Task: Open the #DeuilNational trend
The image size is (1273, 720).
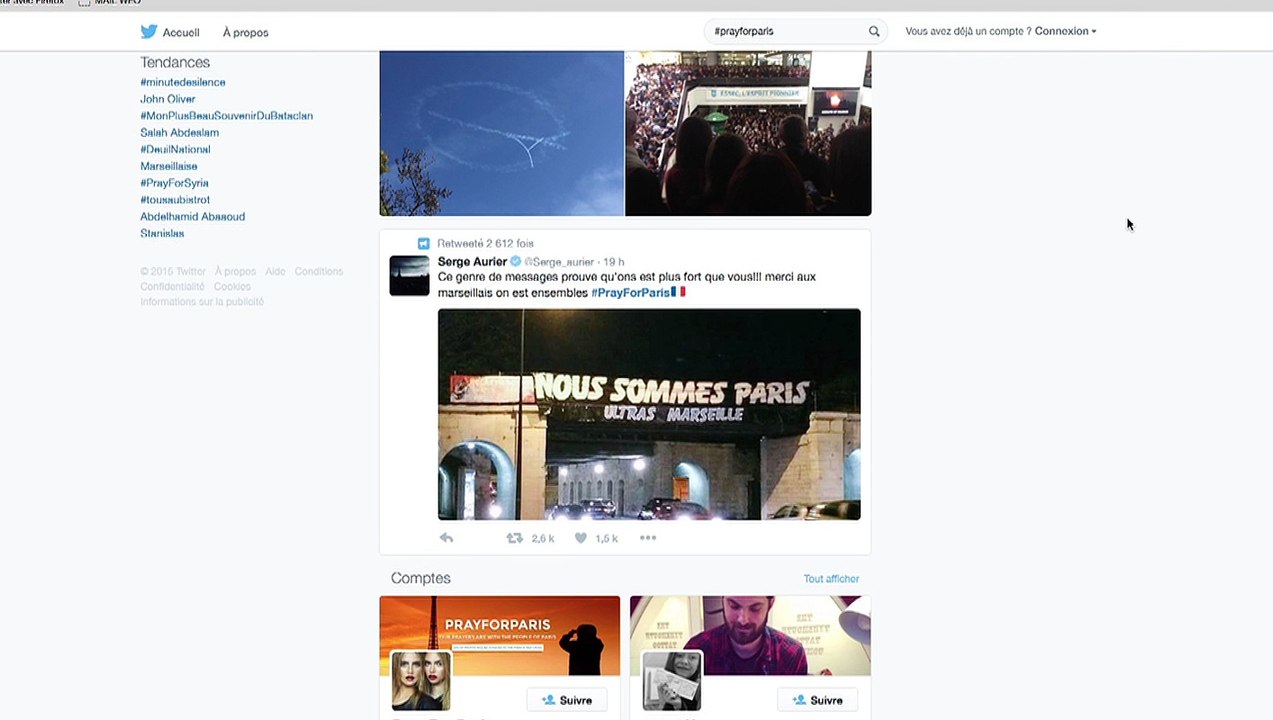Action: point(175,150)
